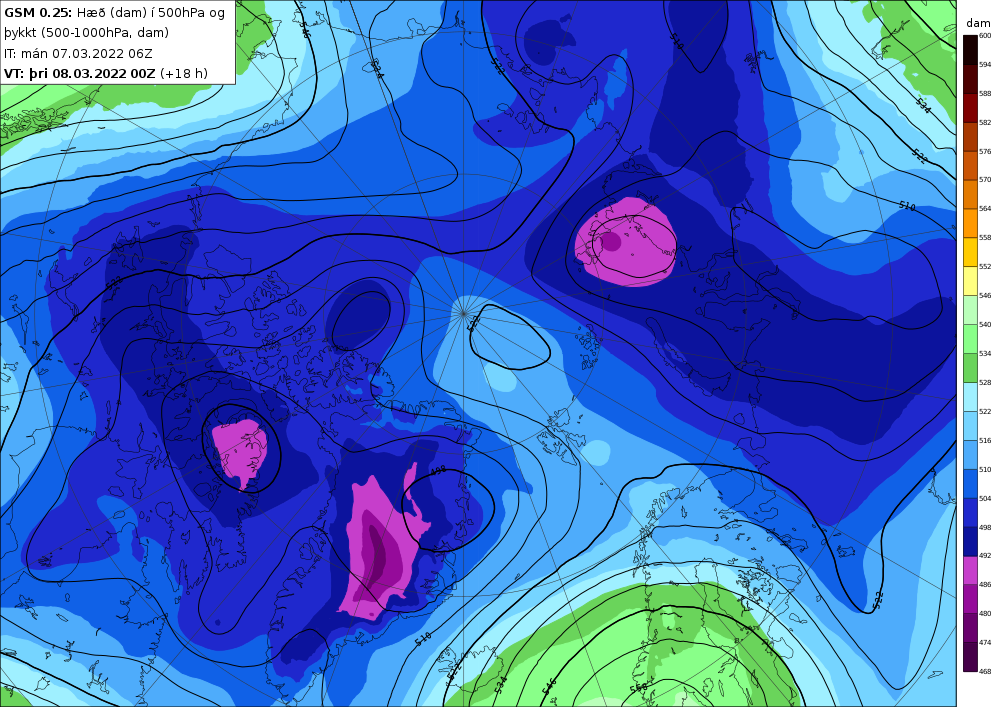
Task: Select the dark red legend swatch between 588 and 582
Action: point(970,108)
